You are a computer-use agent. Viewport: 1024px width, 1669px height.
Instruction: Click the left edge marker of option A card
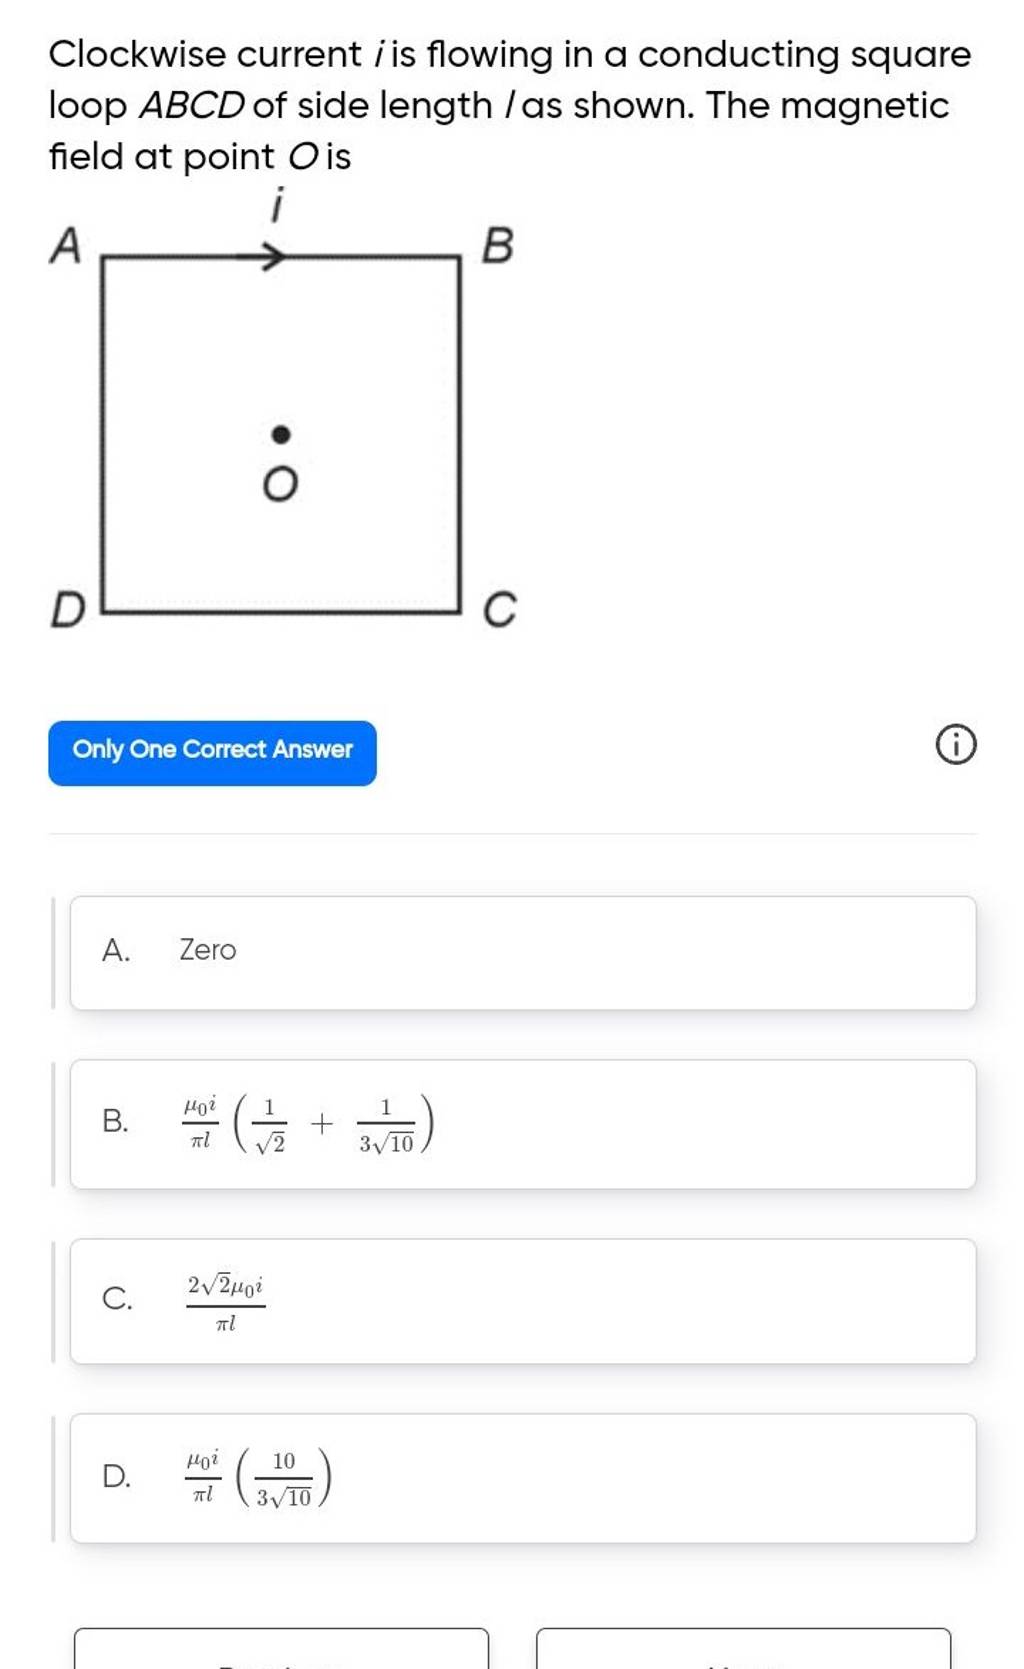[53, 950]
